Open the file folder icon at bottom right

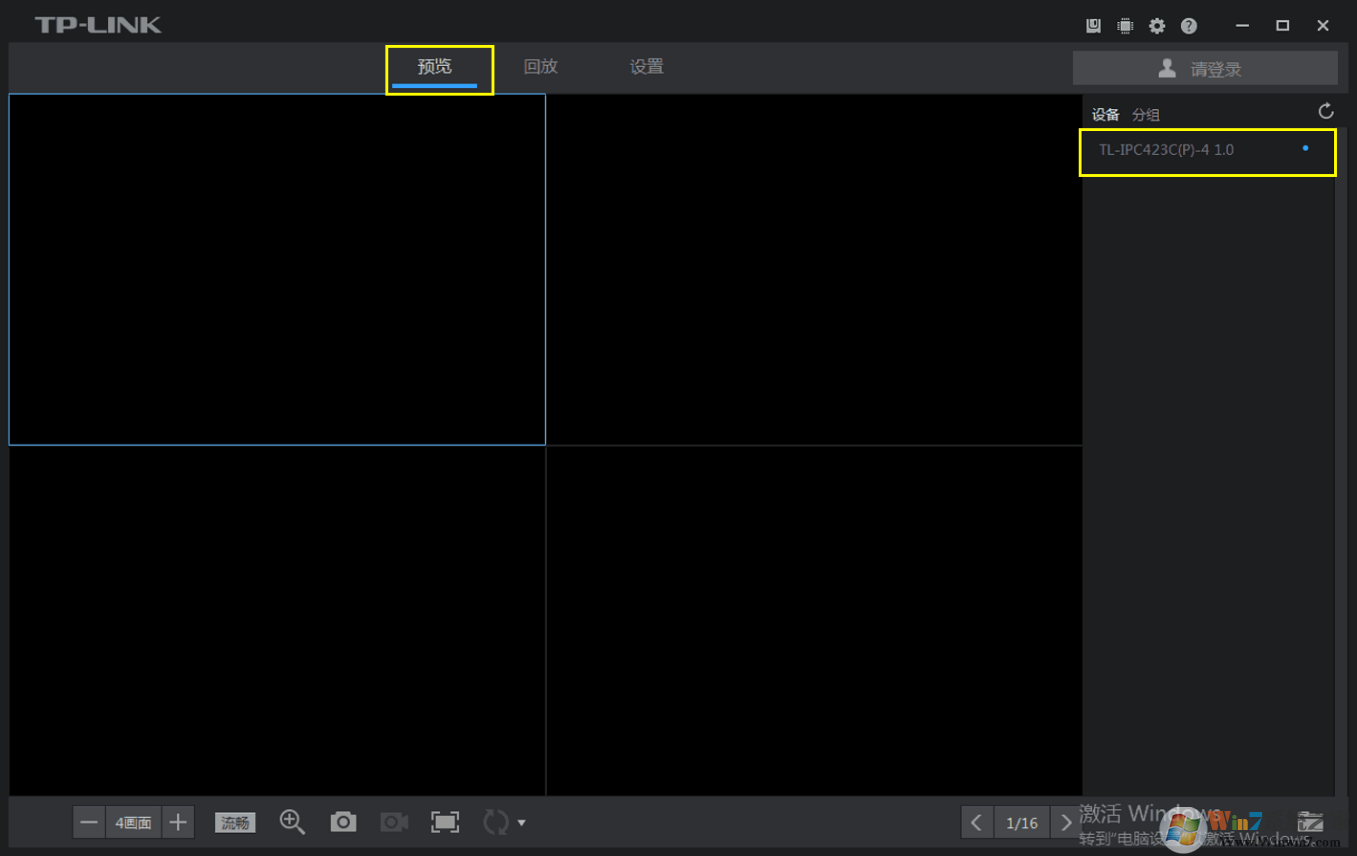[x=1310, y=822]
